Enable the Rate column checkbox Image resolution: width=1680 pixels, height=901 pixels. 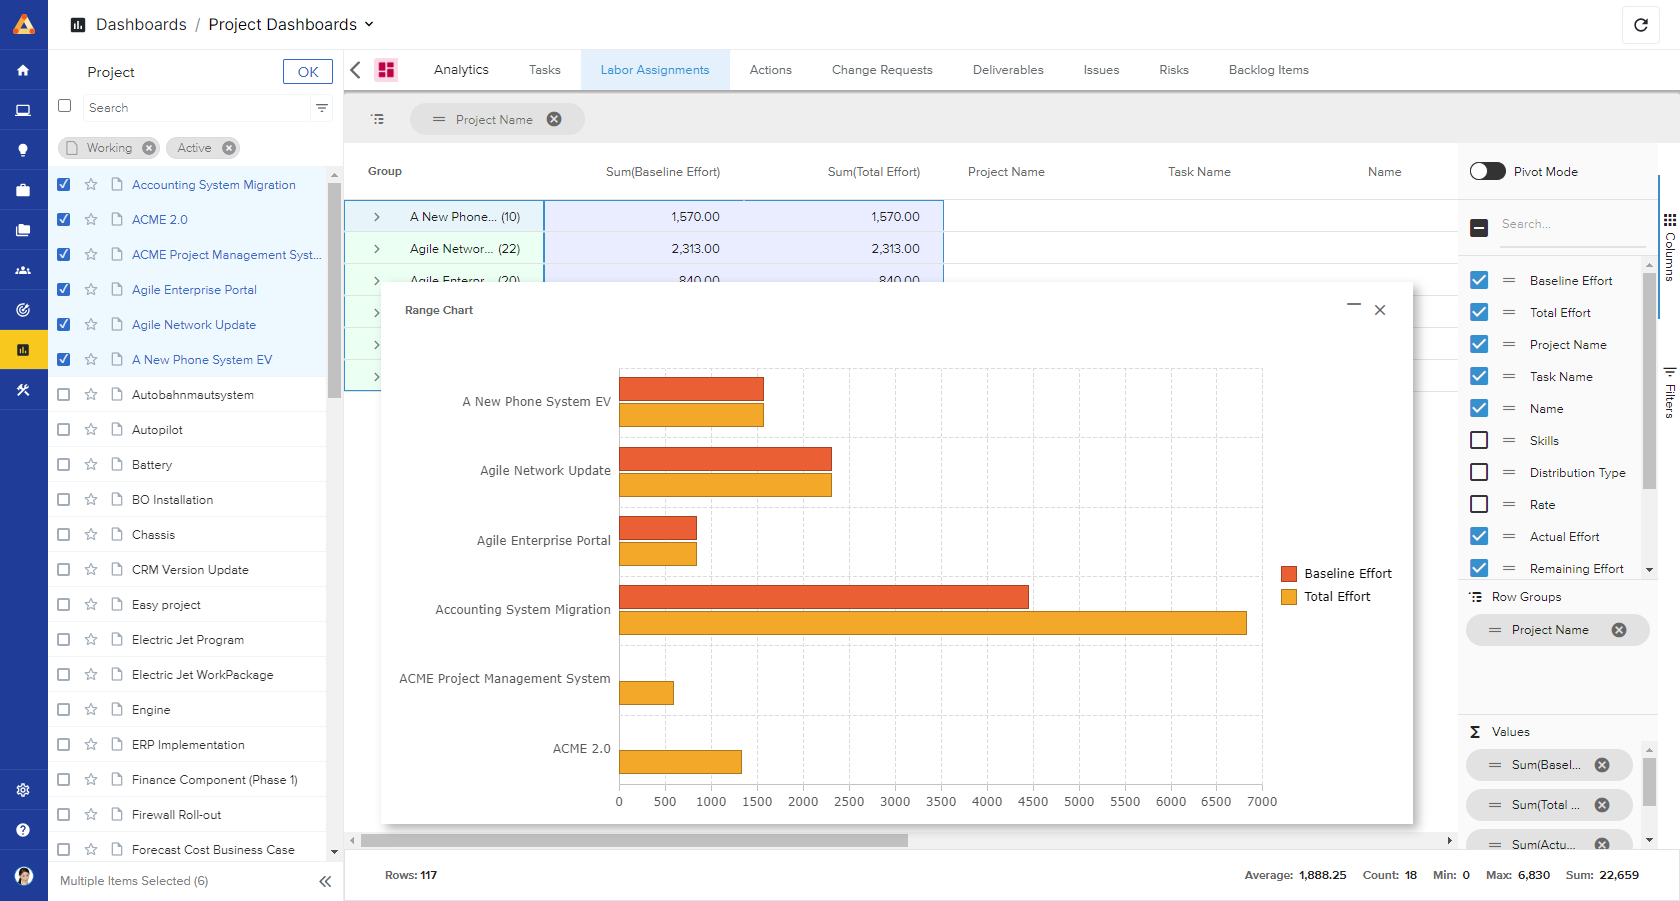[1479, 504]
